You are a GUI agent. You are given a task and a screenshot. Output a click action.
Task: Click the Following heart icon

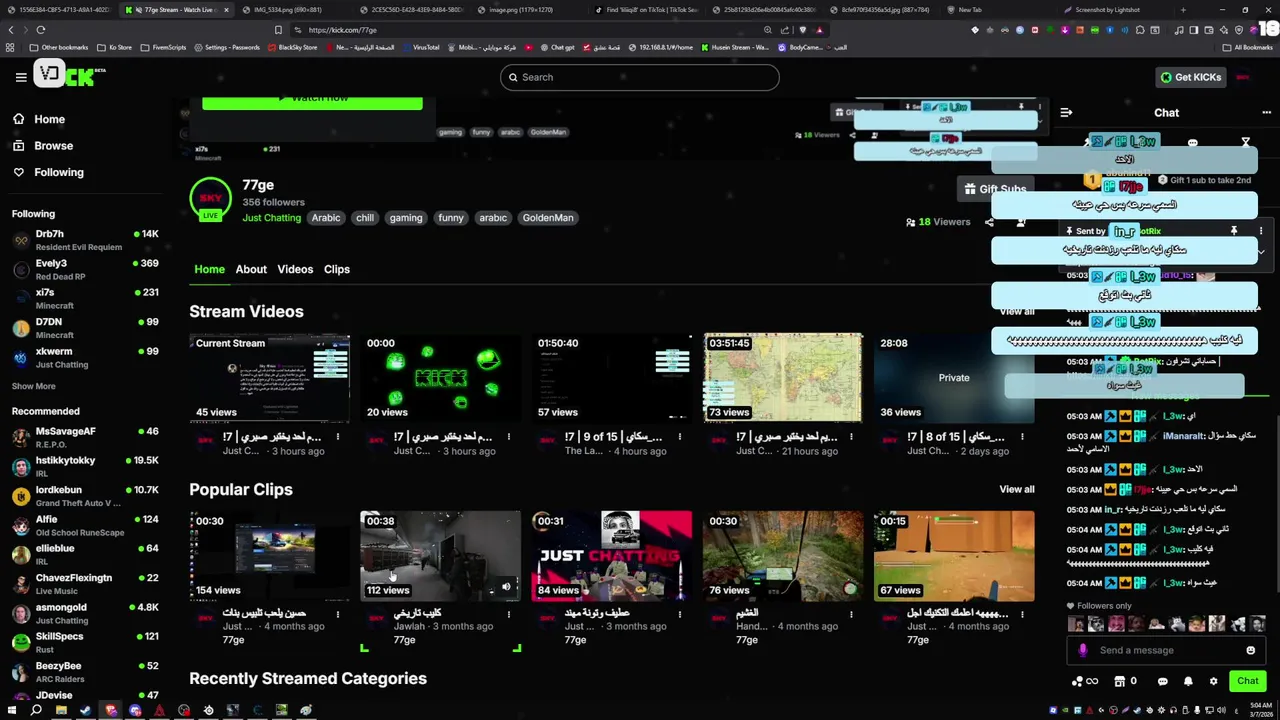(19, 172)
